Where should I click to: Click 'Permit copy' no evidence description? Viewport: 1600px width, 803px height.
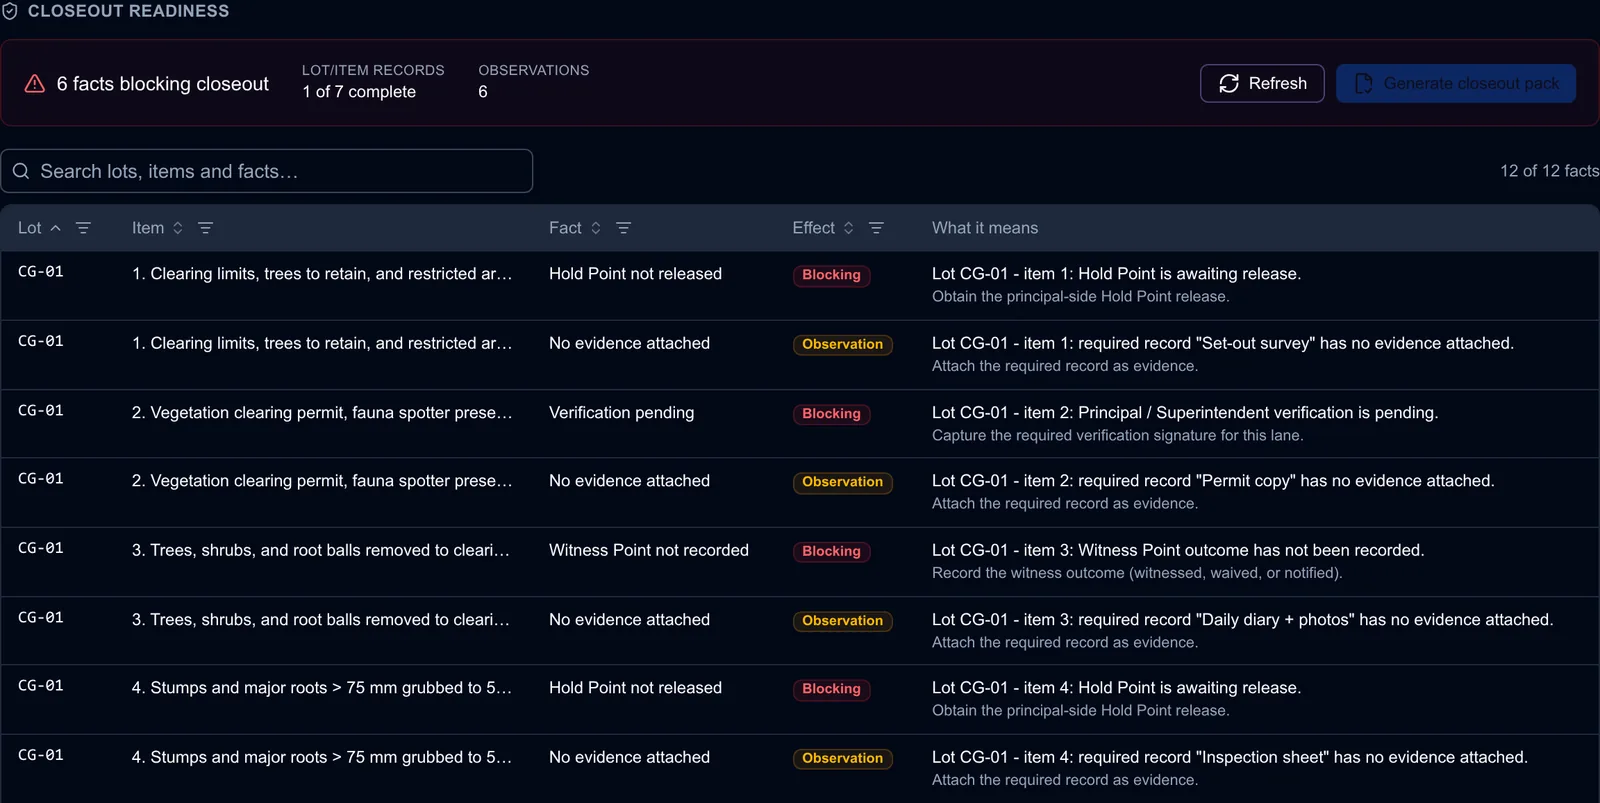pos(1213,481)
